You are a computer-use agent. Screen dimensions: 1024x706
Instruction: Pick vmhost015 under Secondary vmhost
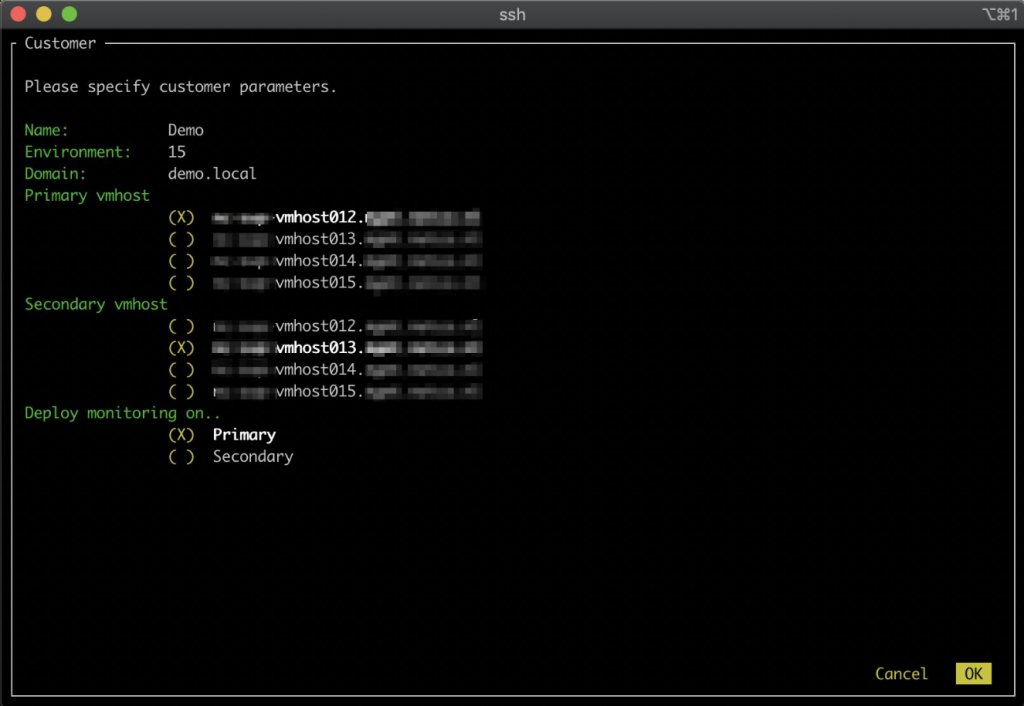[181, 391]
